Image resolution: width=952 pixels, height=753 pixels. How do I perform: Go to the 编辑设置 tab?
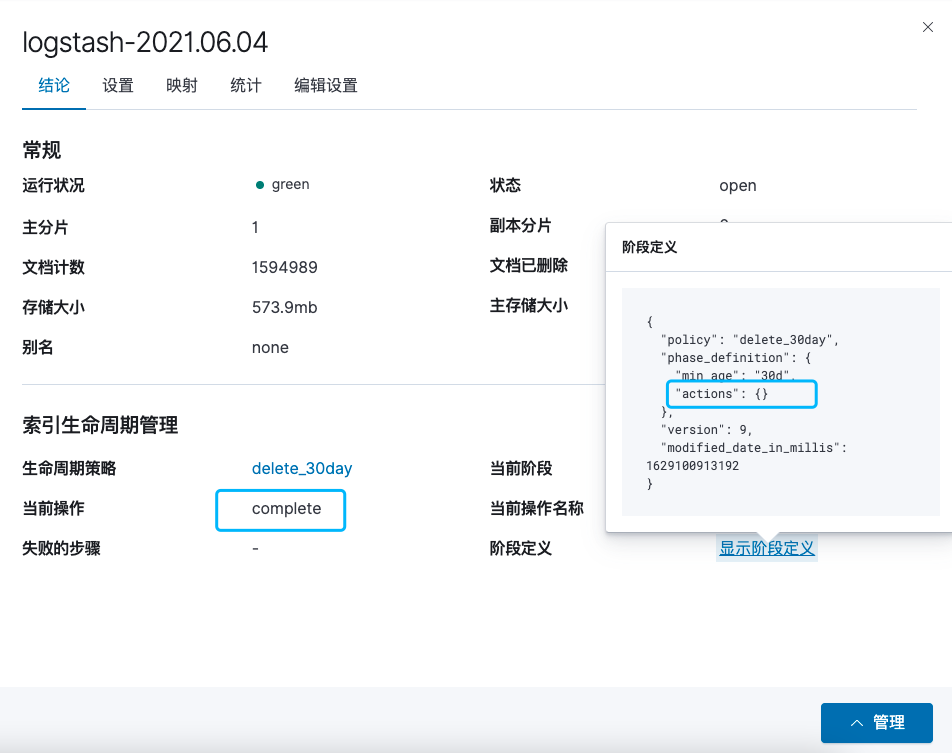coord(326,86)
